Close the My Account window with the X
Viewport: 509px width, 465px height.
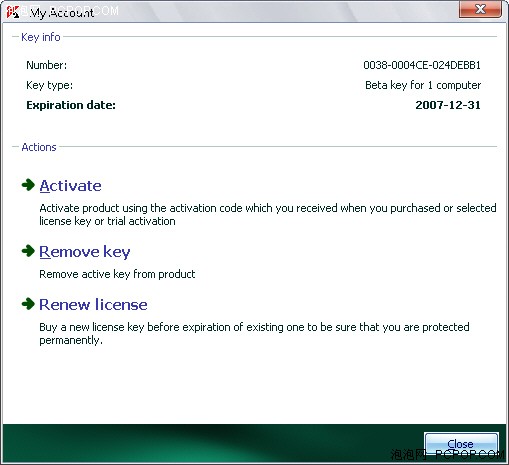[480, 9]
